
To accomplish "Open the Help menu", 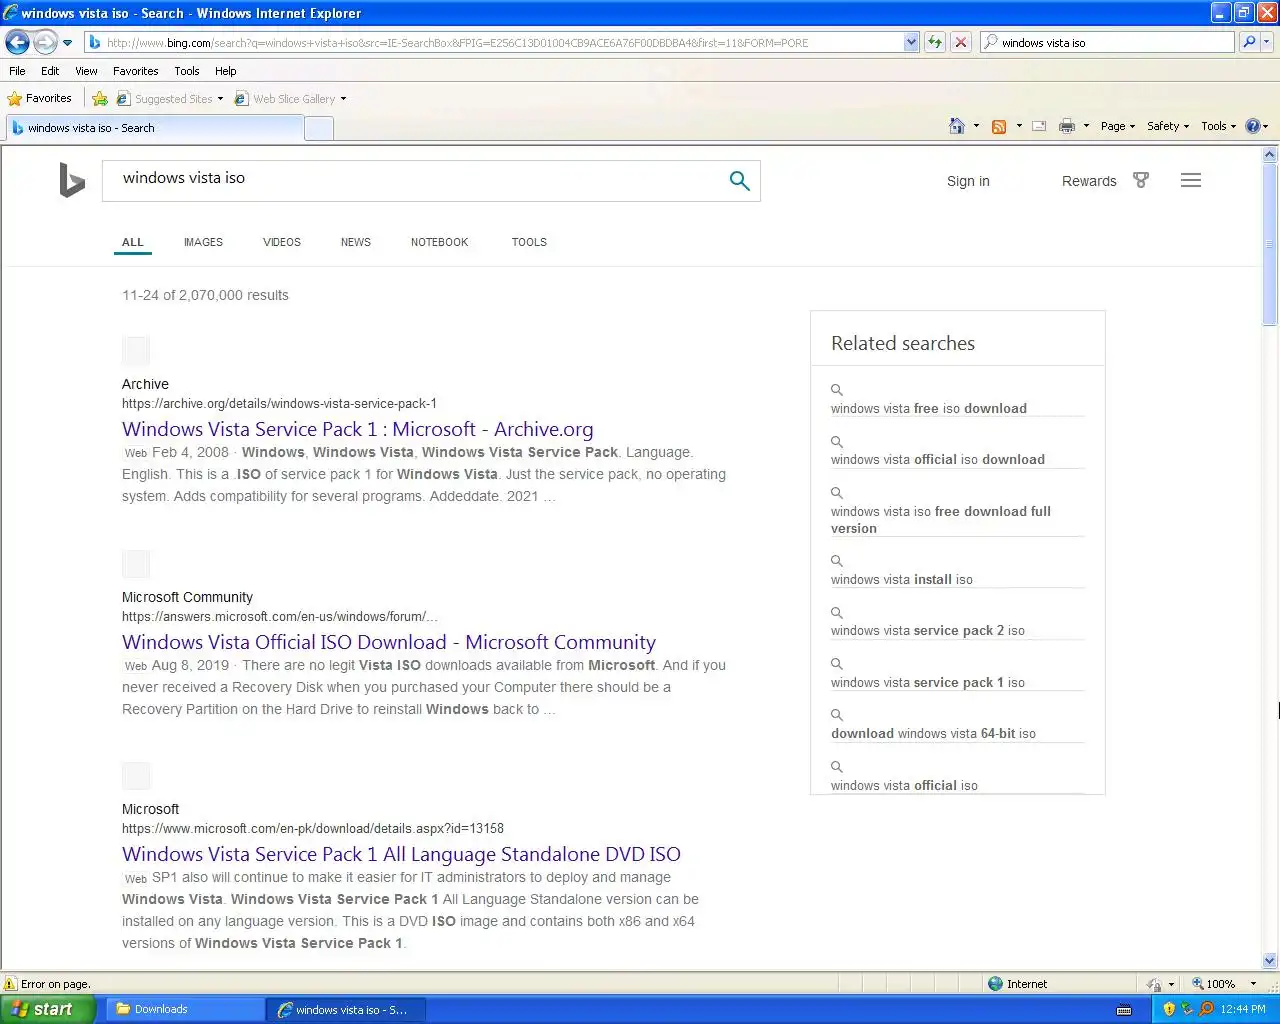I will 226,71.
